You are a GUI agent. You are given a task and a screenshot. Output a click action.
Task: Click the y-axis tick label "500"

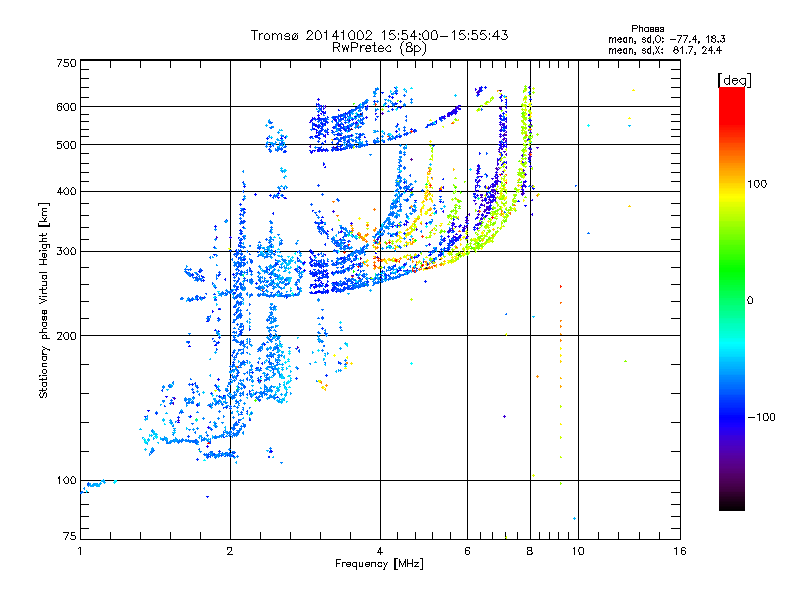pyautogui.click(x=66, y=145)
